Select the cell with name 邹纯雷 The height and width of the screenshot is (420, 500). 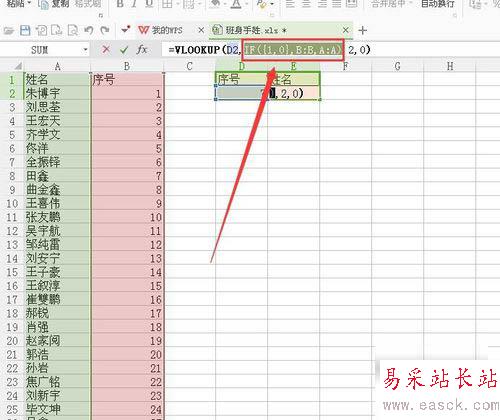(x=57, y=245)
